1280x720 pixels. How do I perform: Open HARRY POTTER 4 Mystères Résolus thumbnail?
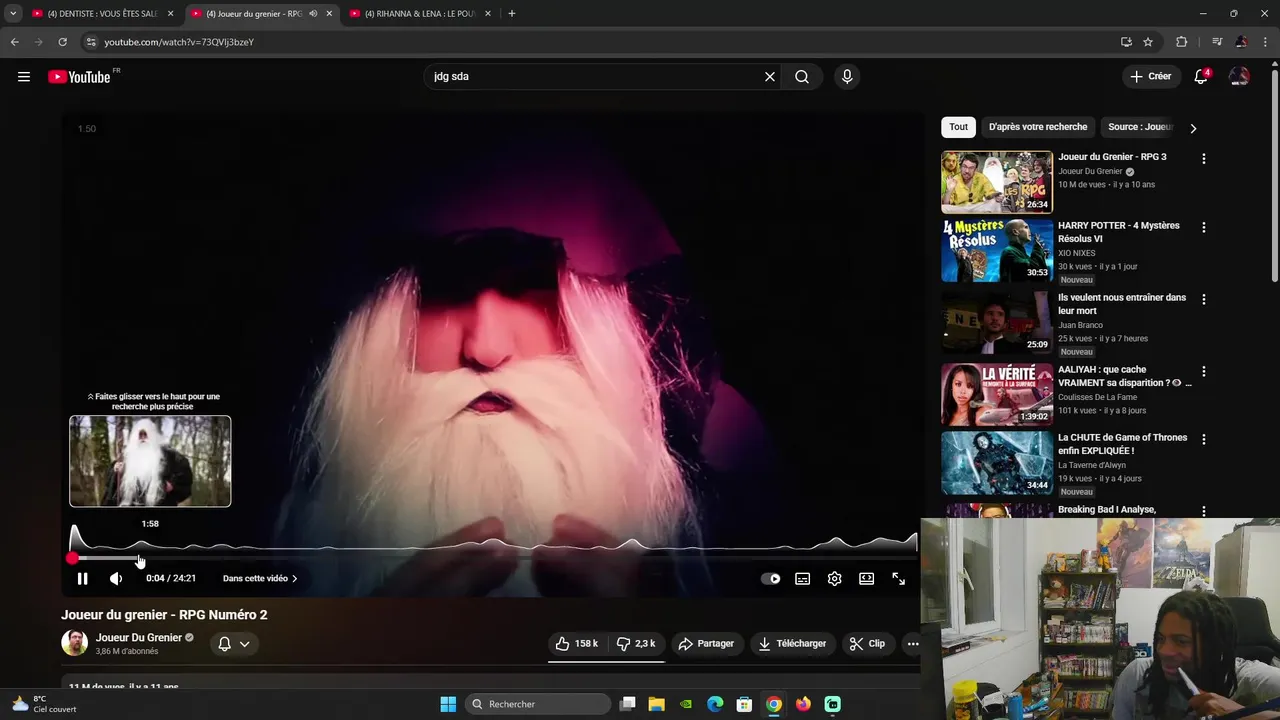(x=997, y=250)
